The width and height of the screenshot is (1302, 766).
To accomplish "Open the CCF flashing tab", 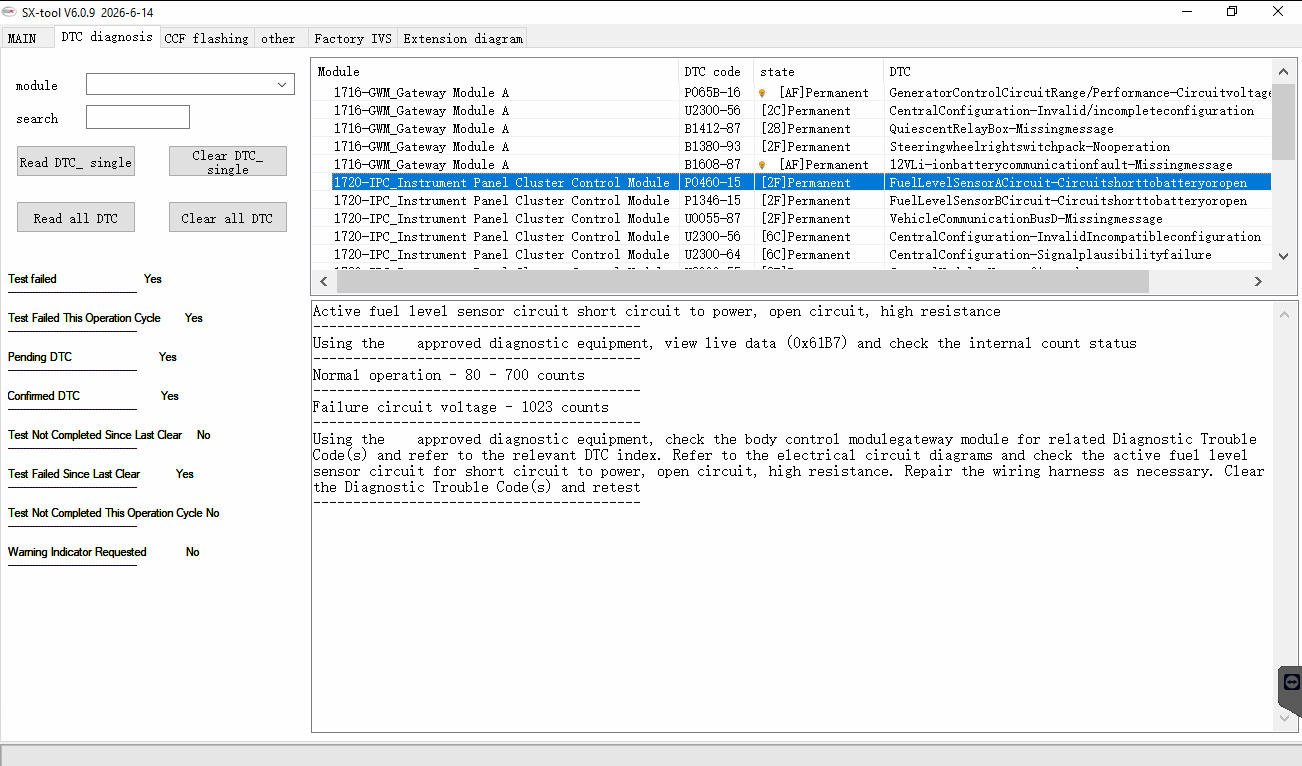I will 206,38.
